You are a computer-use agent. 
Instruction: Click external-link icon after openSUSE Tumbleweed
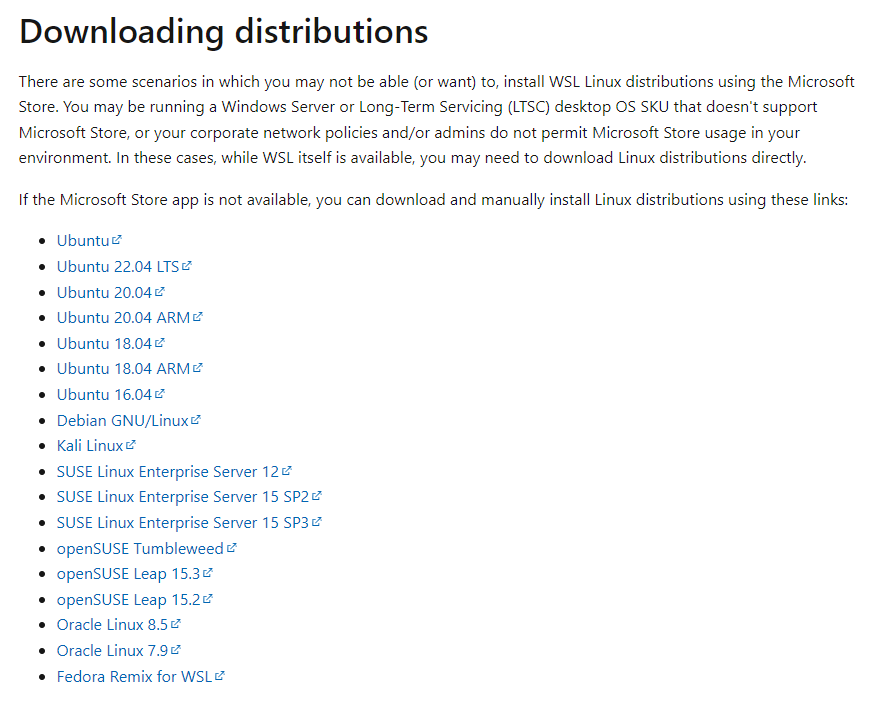click(231, 547)
